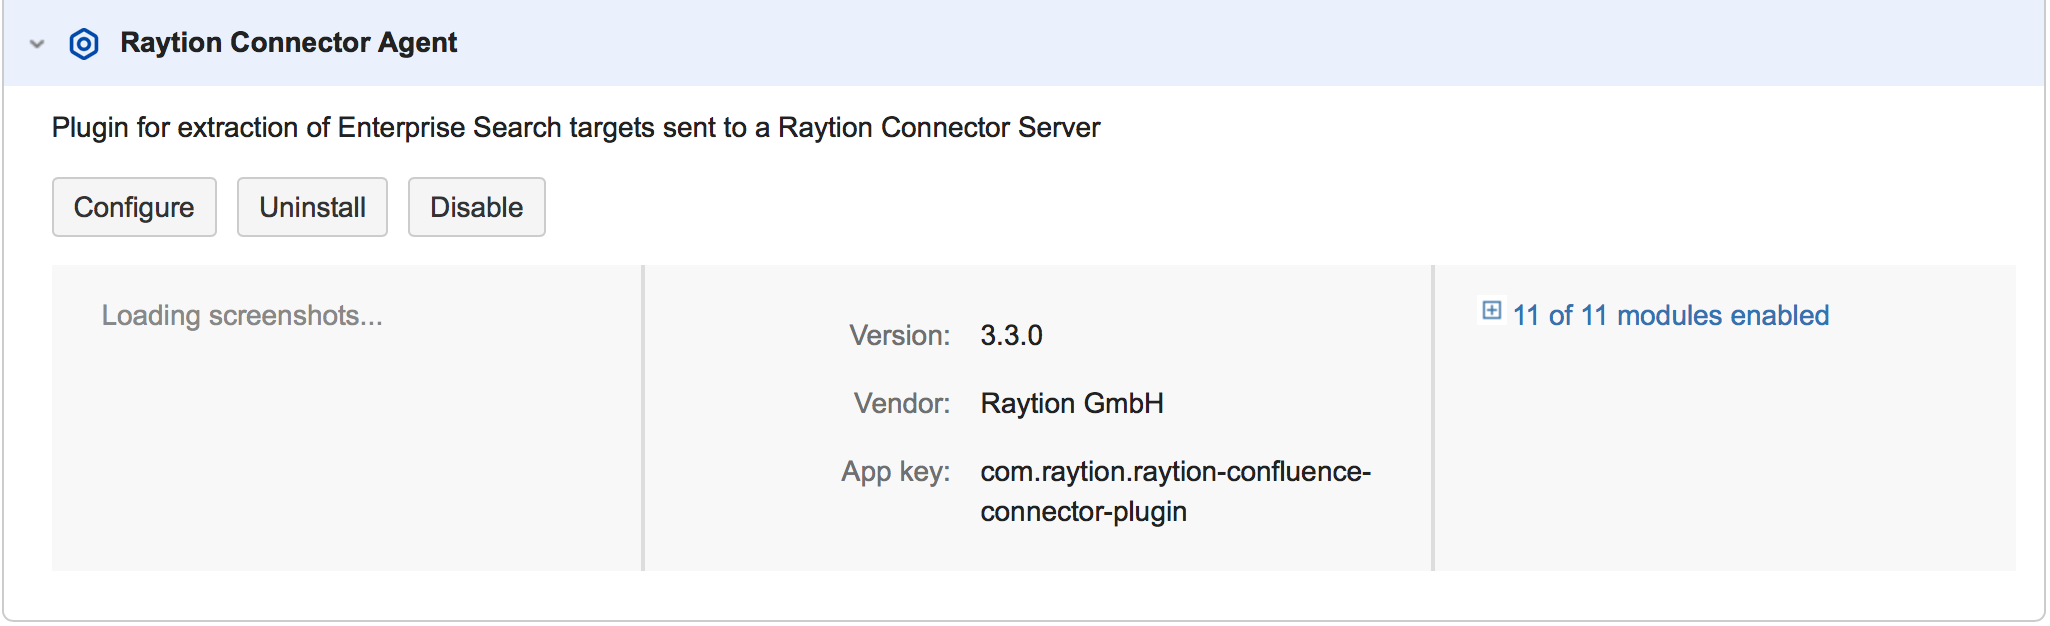Viewport: 2050px width, 626px height.
Task: Click the Raytion hexagon app icon
Action: pos(84,44)
